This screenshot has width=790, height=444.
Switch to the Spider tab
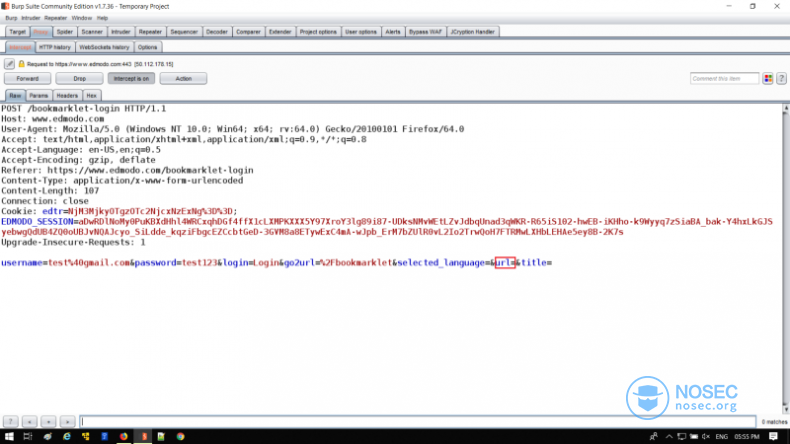(x=64, y=32)
